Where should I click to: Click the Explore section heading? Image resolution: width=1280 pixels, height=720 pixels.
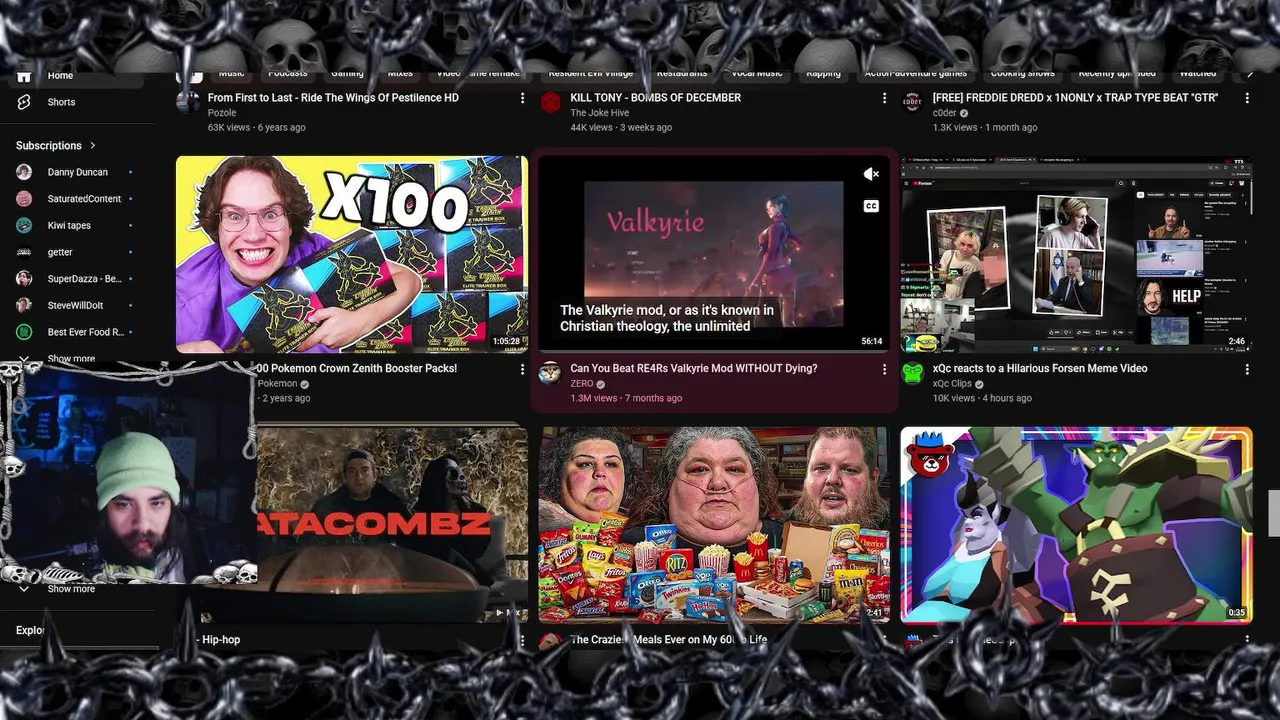pos(30,630)
